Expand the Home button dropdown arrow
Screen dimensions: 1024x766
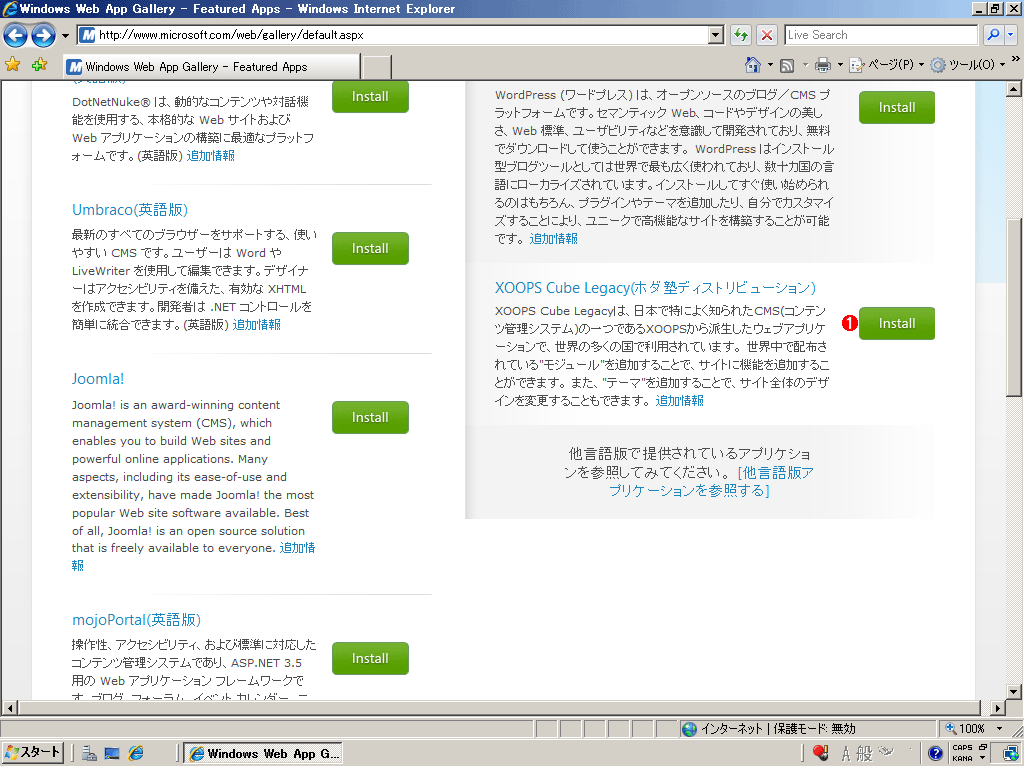coord(770,65)
